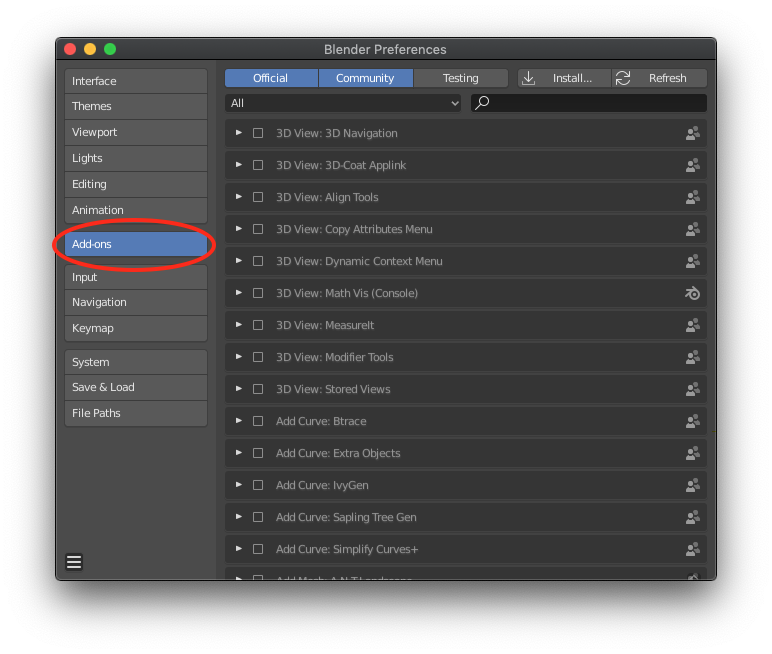Toggle the Official support filter
This screenshot has height=654, width=772.
click(271, 78)
